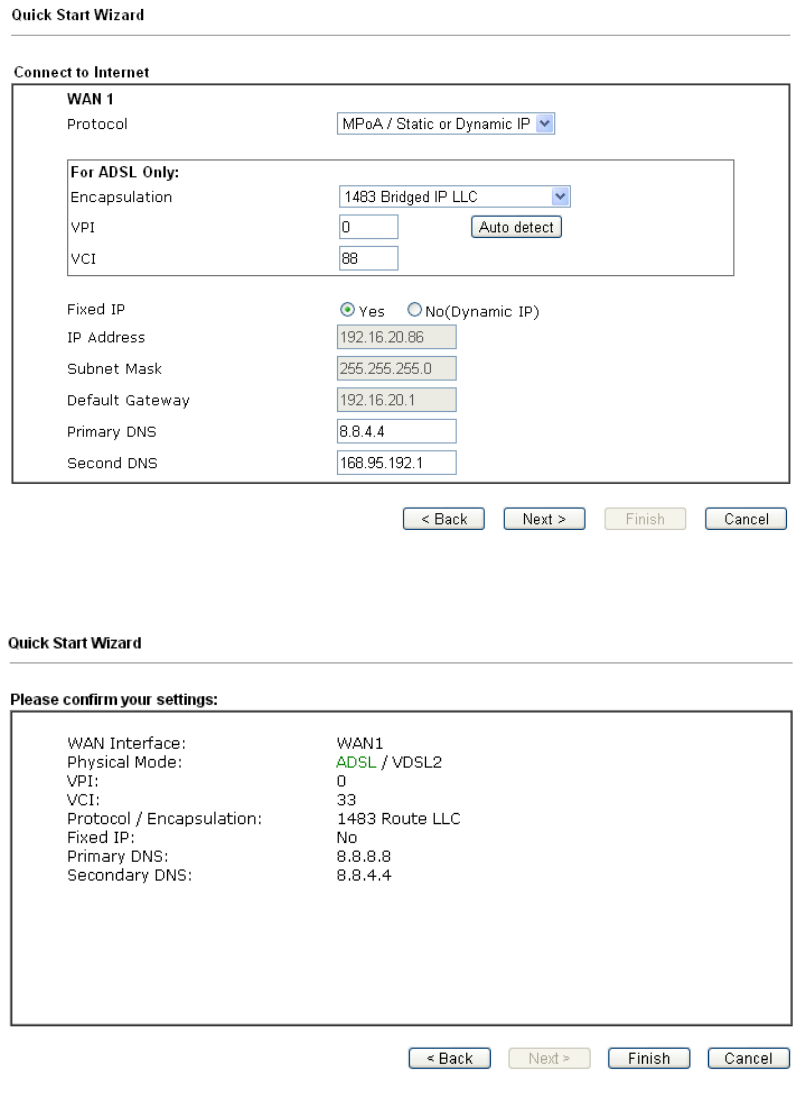Click the 'For ADSL Only:' heading
This screenshot has width=809, height=1113.
125,172
